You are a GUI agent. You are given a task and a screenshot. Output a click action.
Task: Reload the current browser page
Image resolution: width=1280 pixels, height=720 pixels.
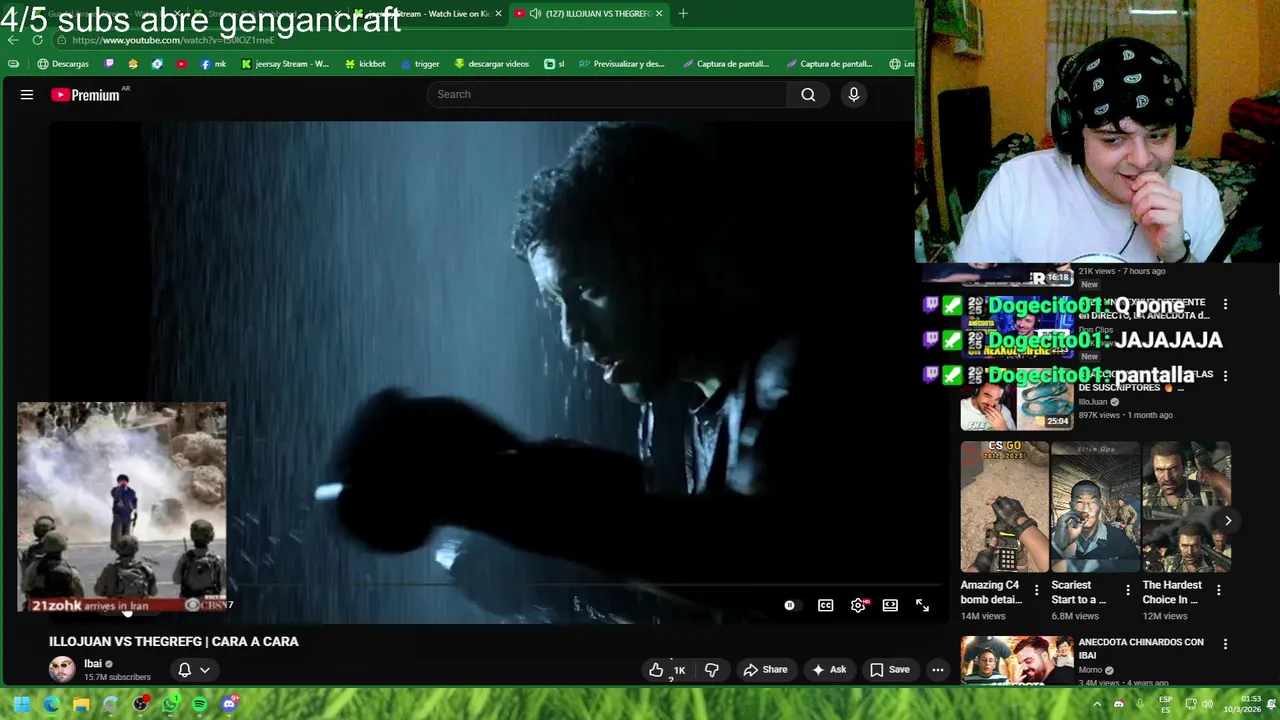point(37,40)
